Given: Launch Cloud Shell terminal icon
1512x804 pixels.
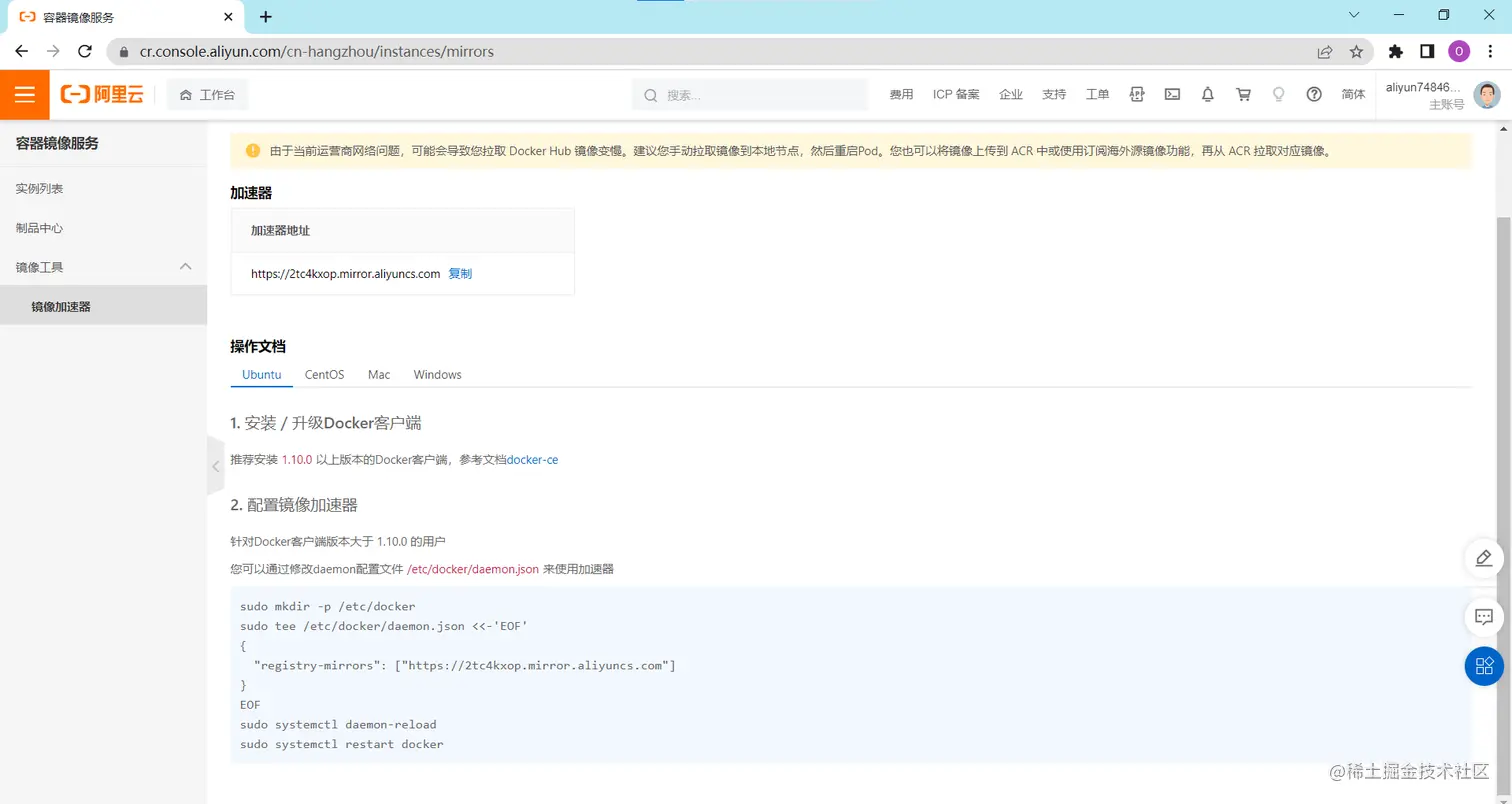Looking at the screenshot, I should coord(1172,94).
